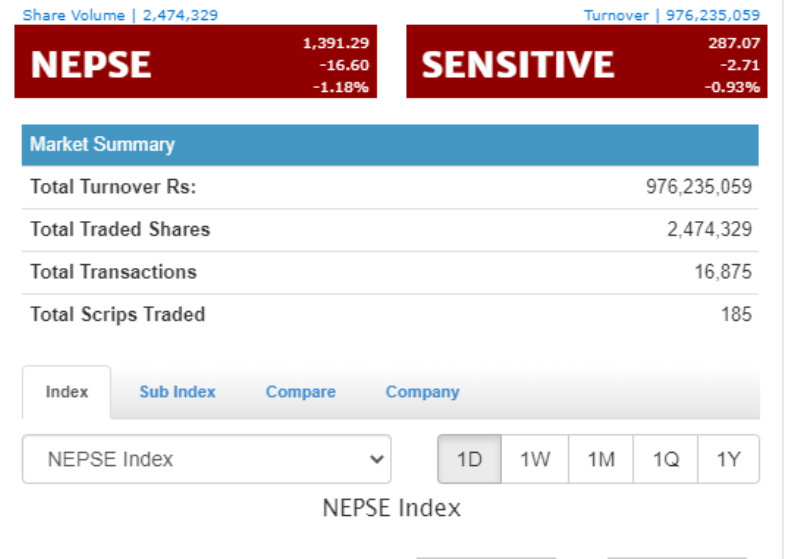The height and width of the screenshot is (559, 800).
Task: Click the NEPSE Index chart title
Action: pyautogui.click(x=391, y=508)
